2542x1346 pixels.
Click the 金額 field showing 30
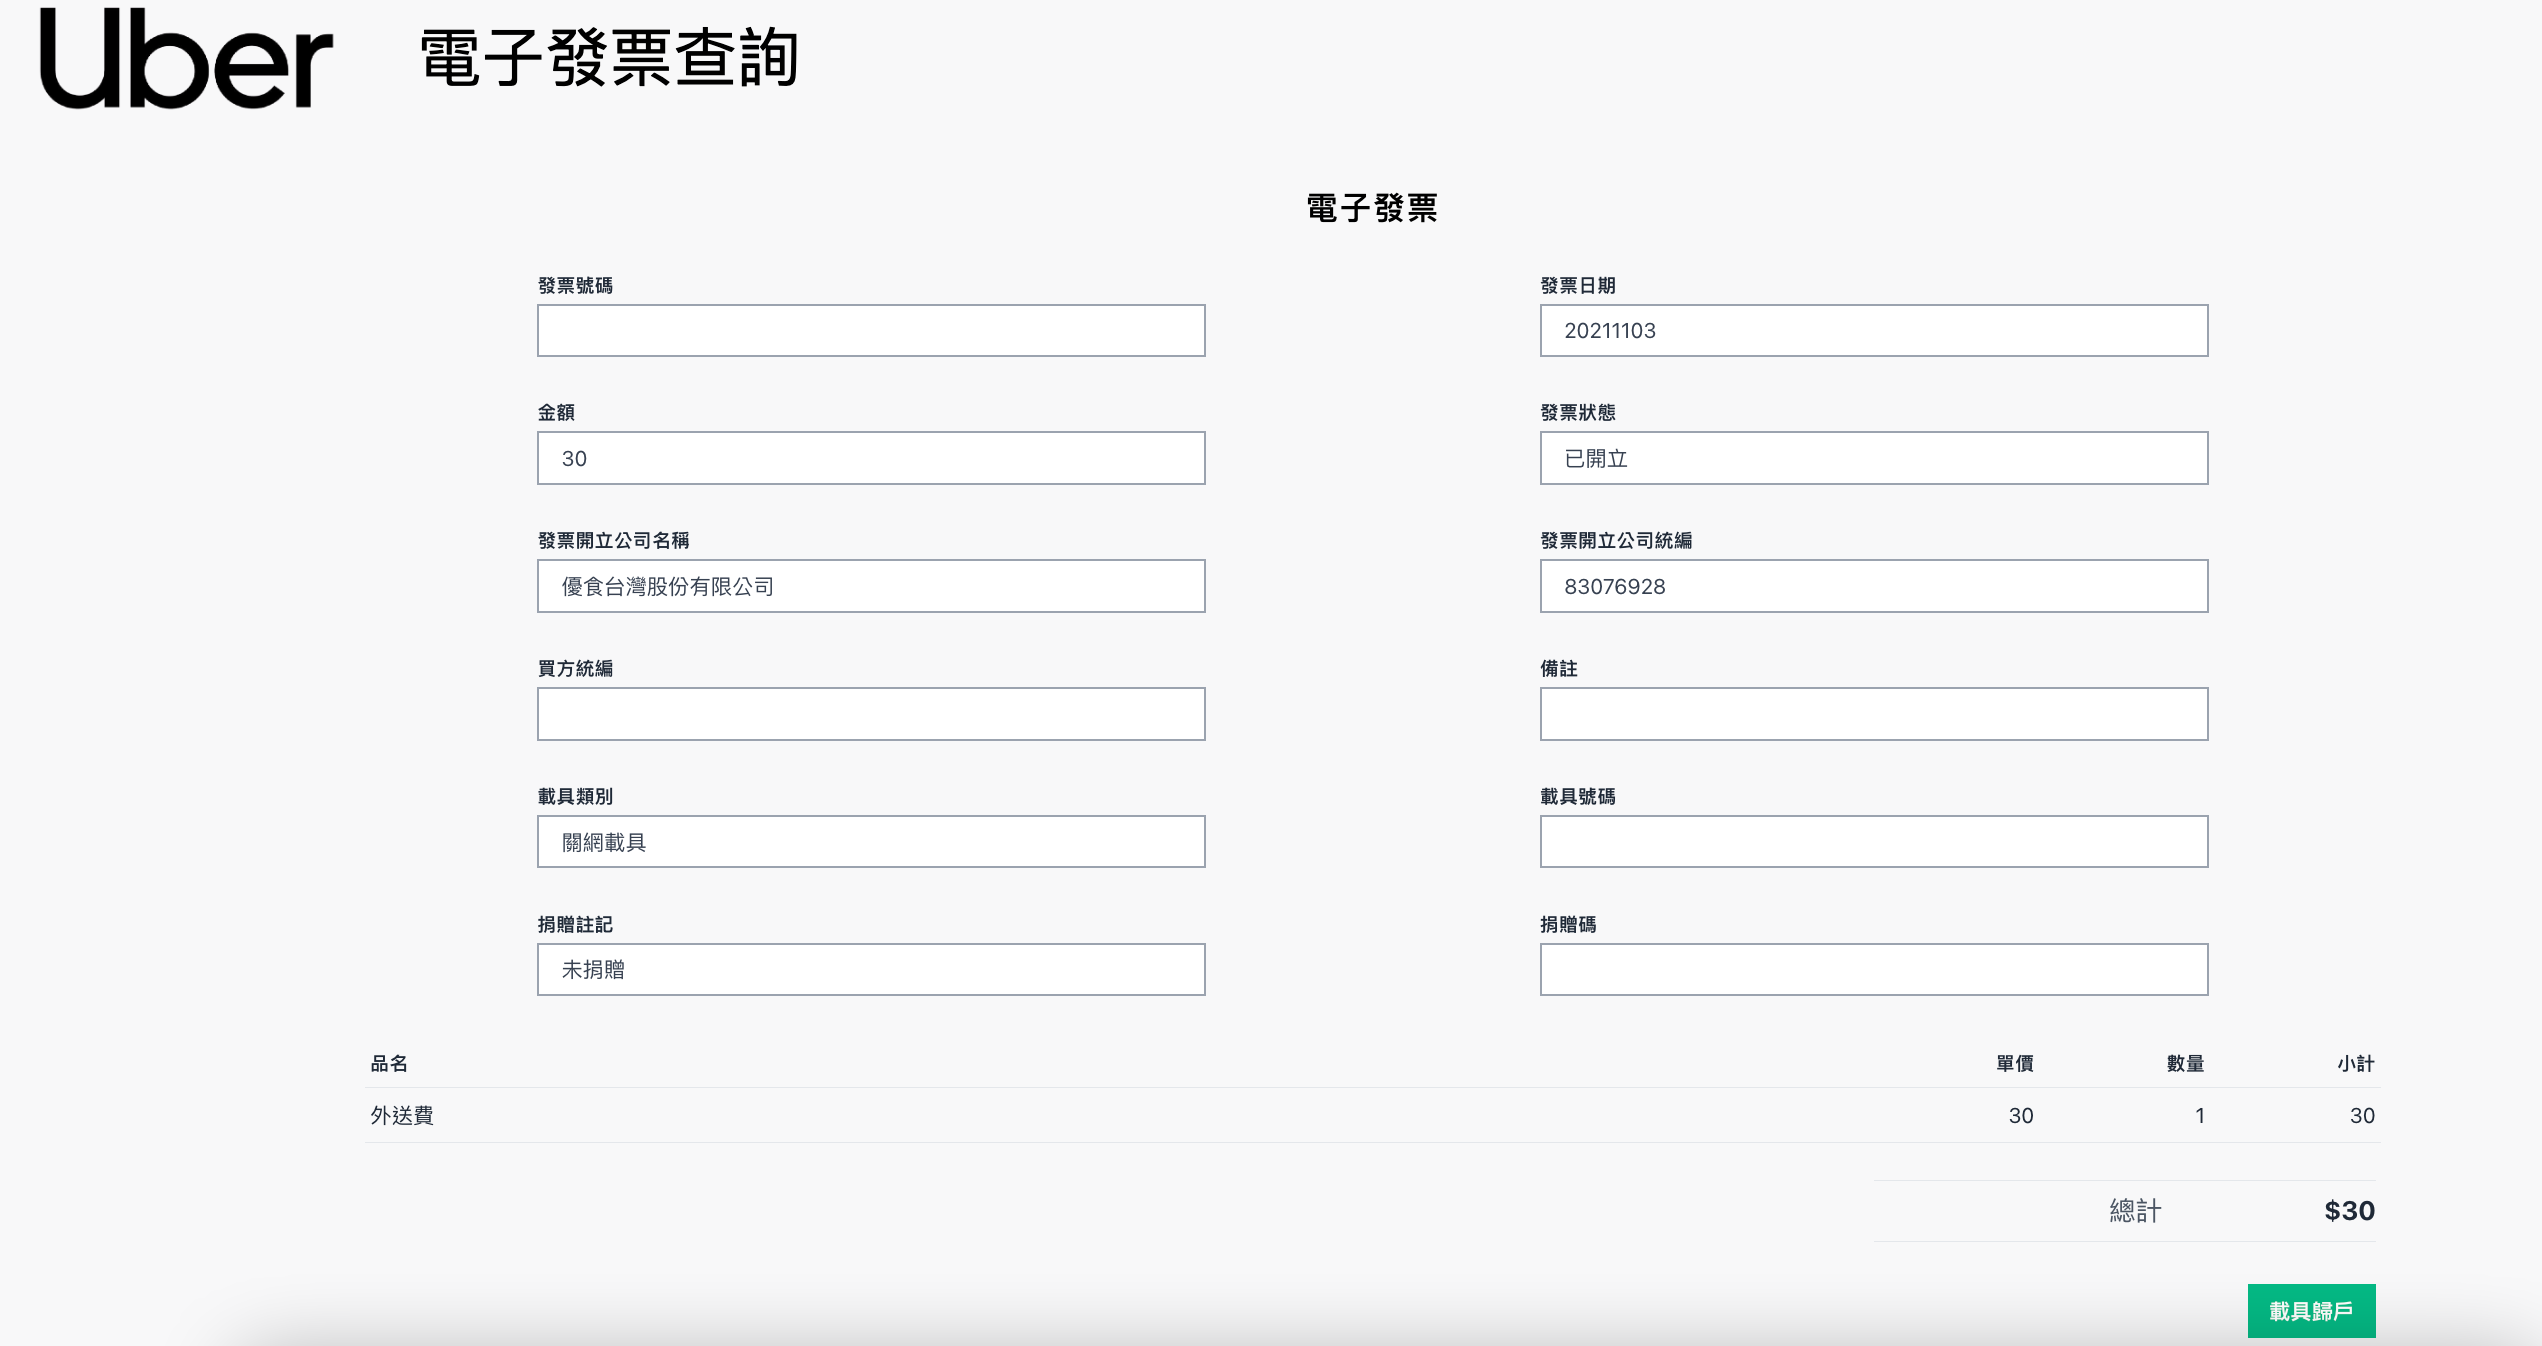[871, 458]
